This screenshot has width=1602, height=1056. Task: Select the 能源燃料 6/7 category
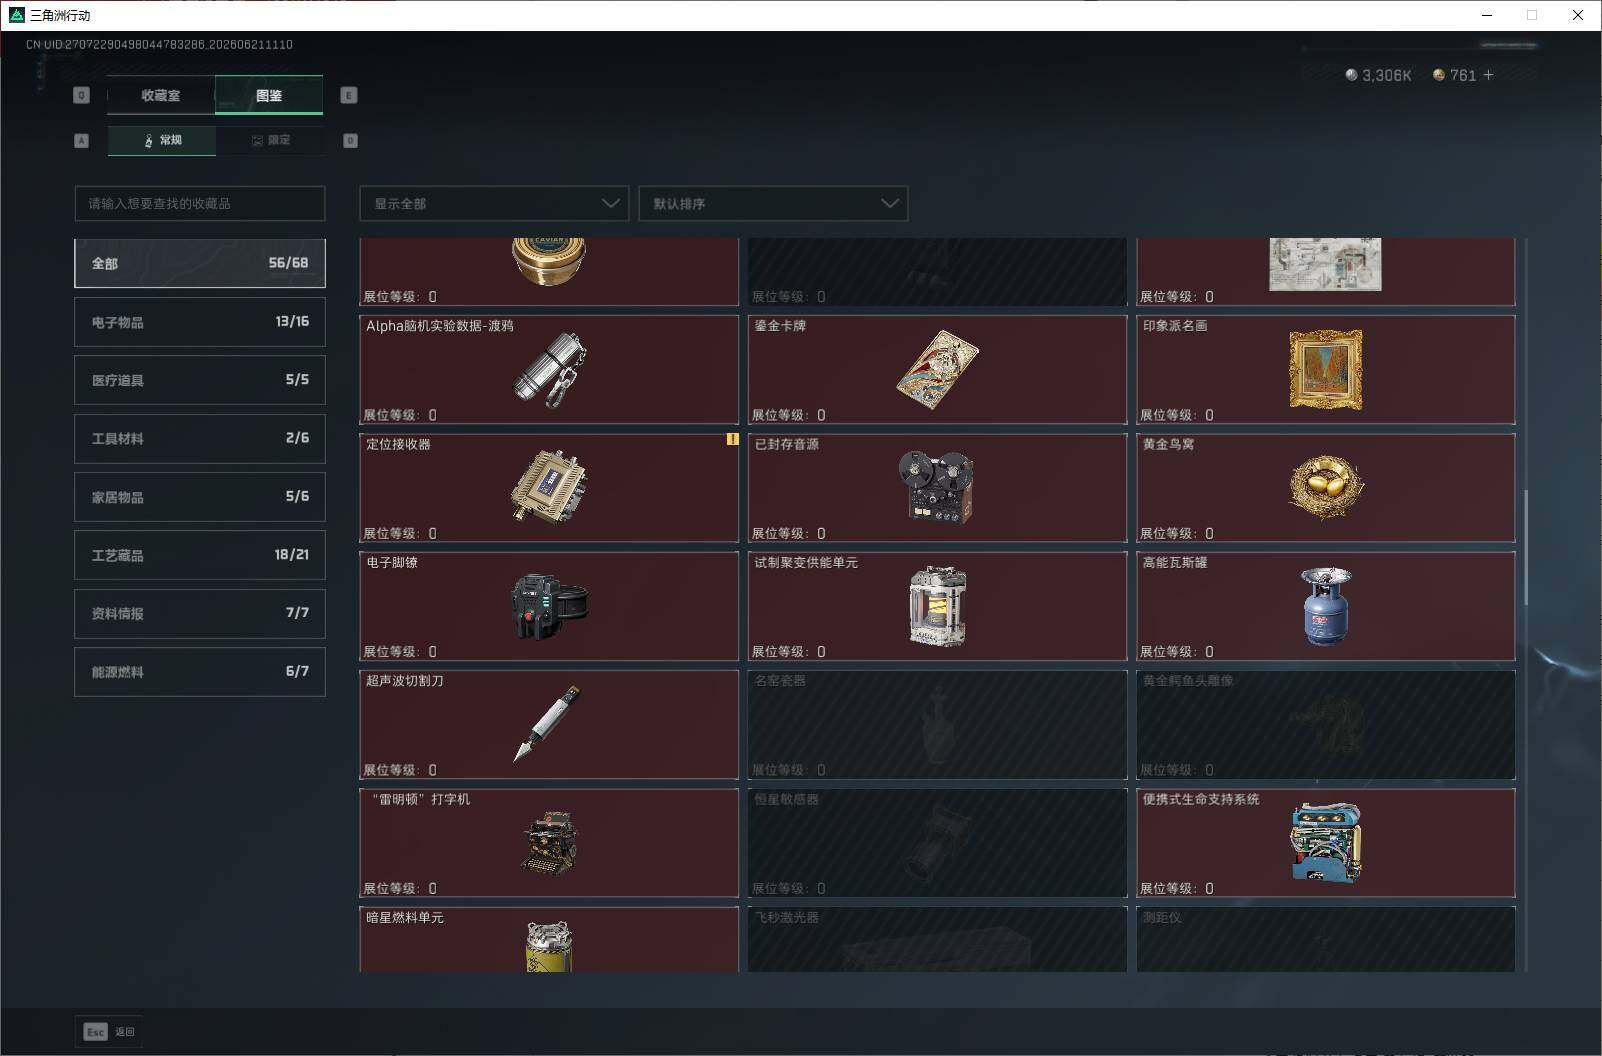point(200,672)
